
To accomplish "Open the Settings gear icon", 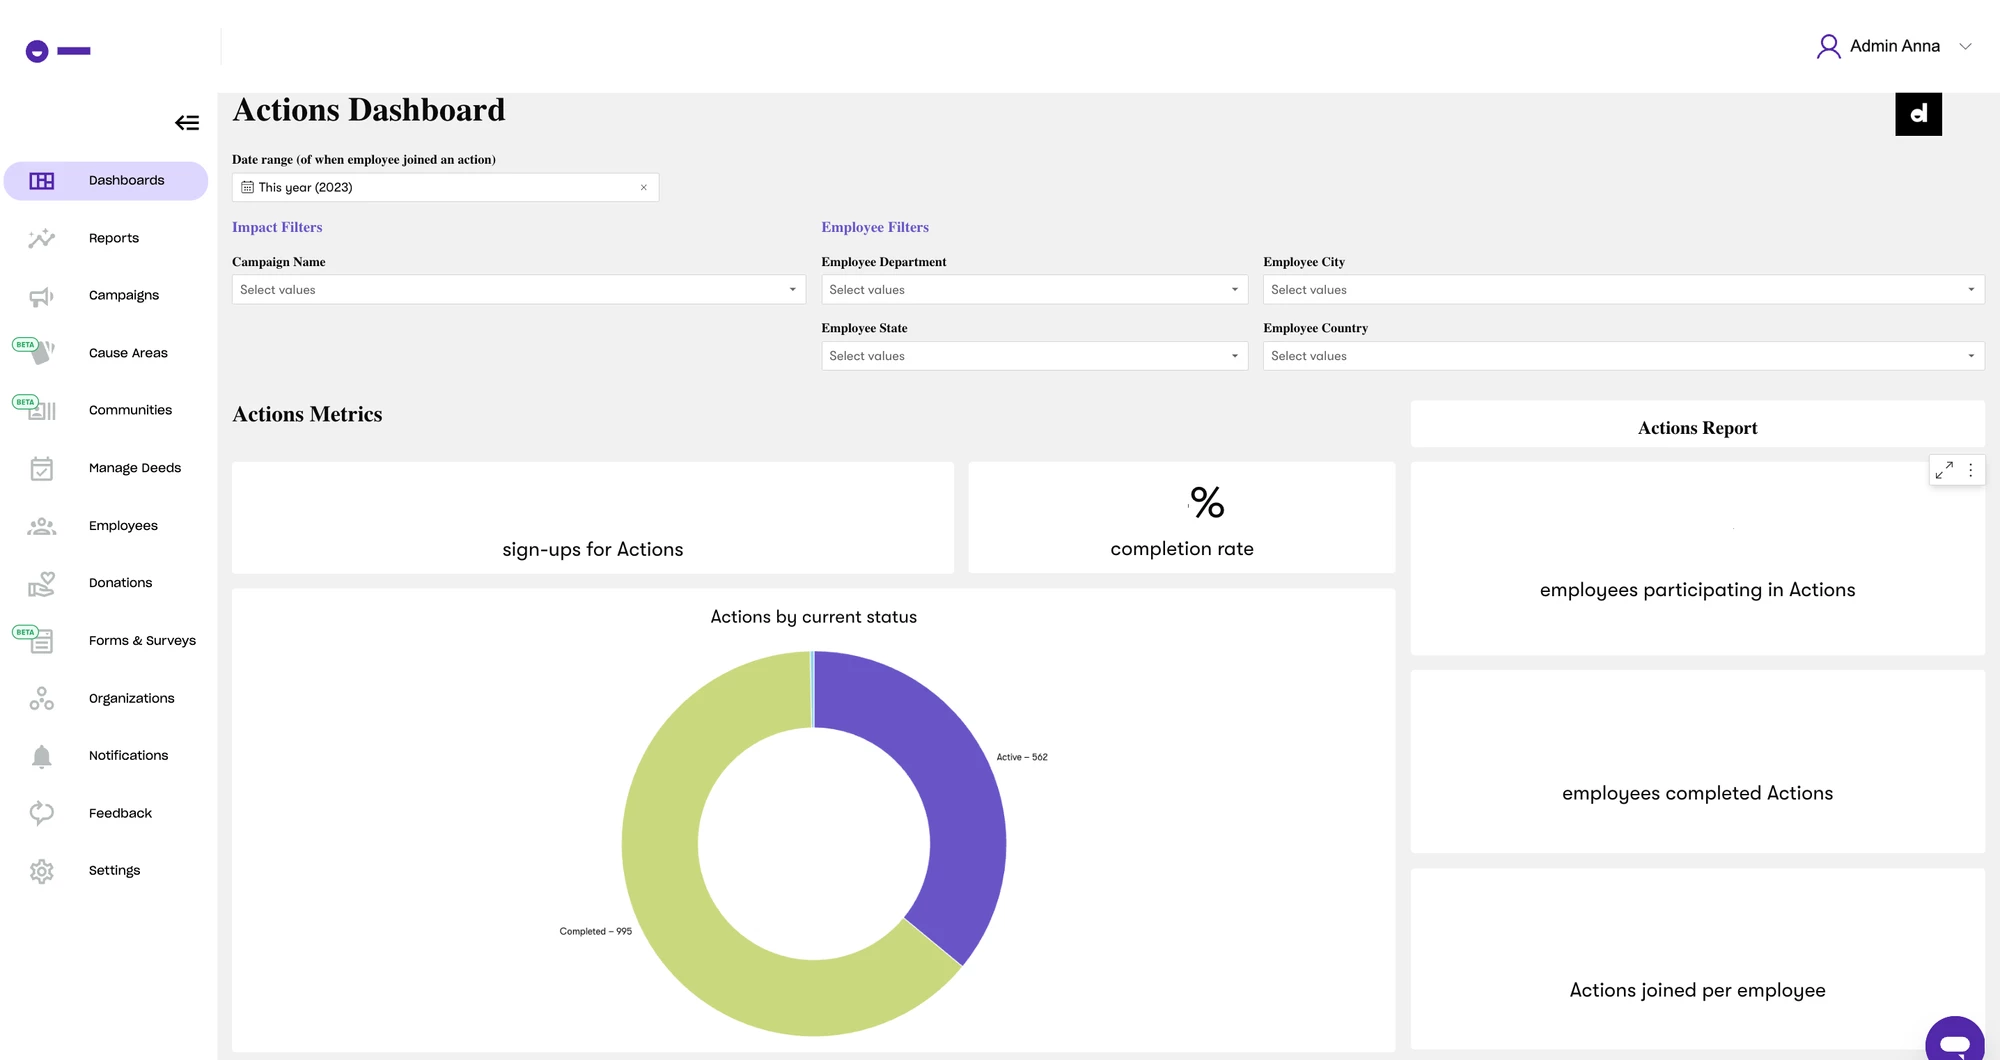I will (41, 871).
